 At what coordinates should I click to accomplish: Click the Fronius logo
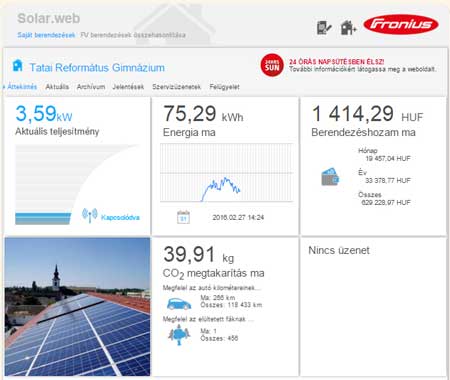pyautogui.click(x=401, y=24)
